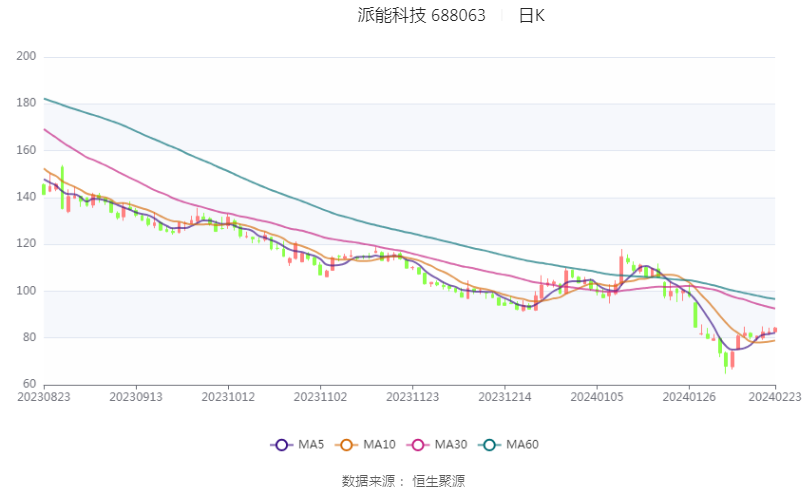The height and width of the screenshot is (491, 807).
Task: Select x-axis date label 20230823
Action: pyautogui.click(x=44, y=397)
